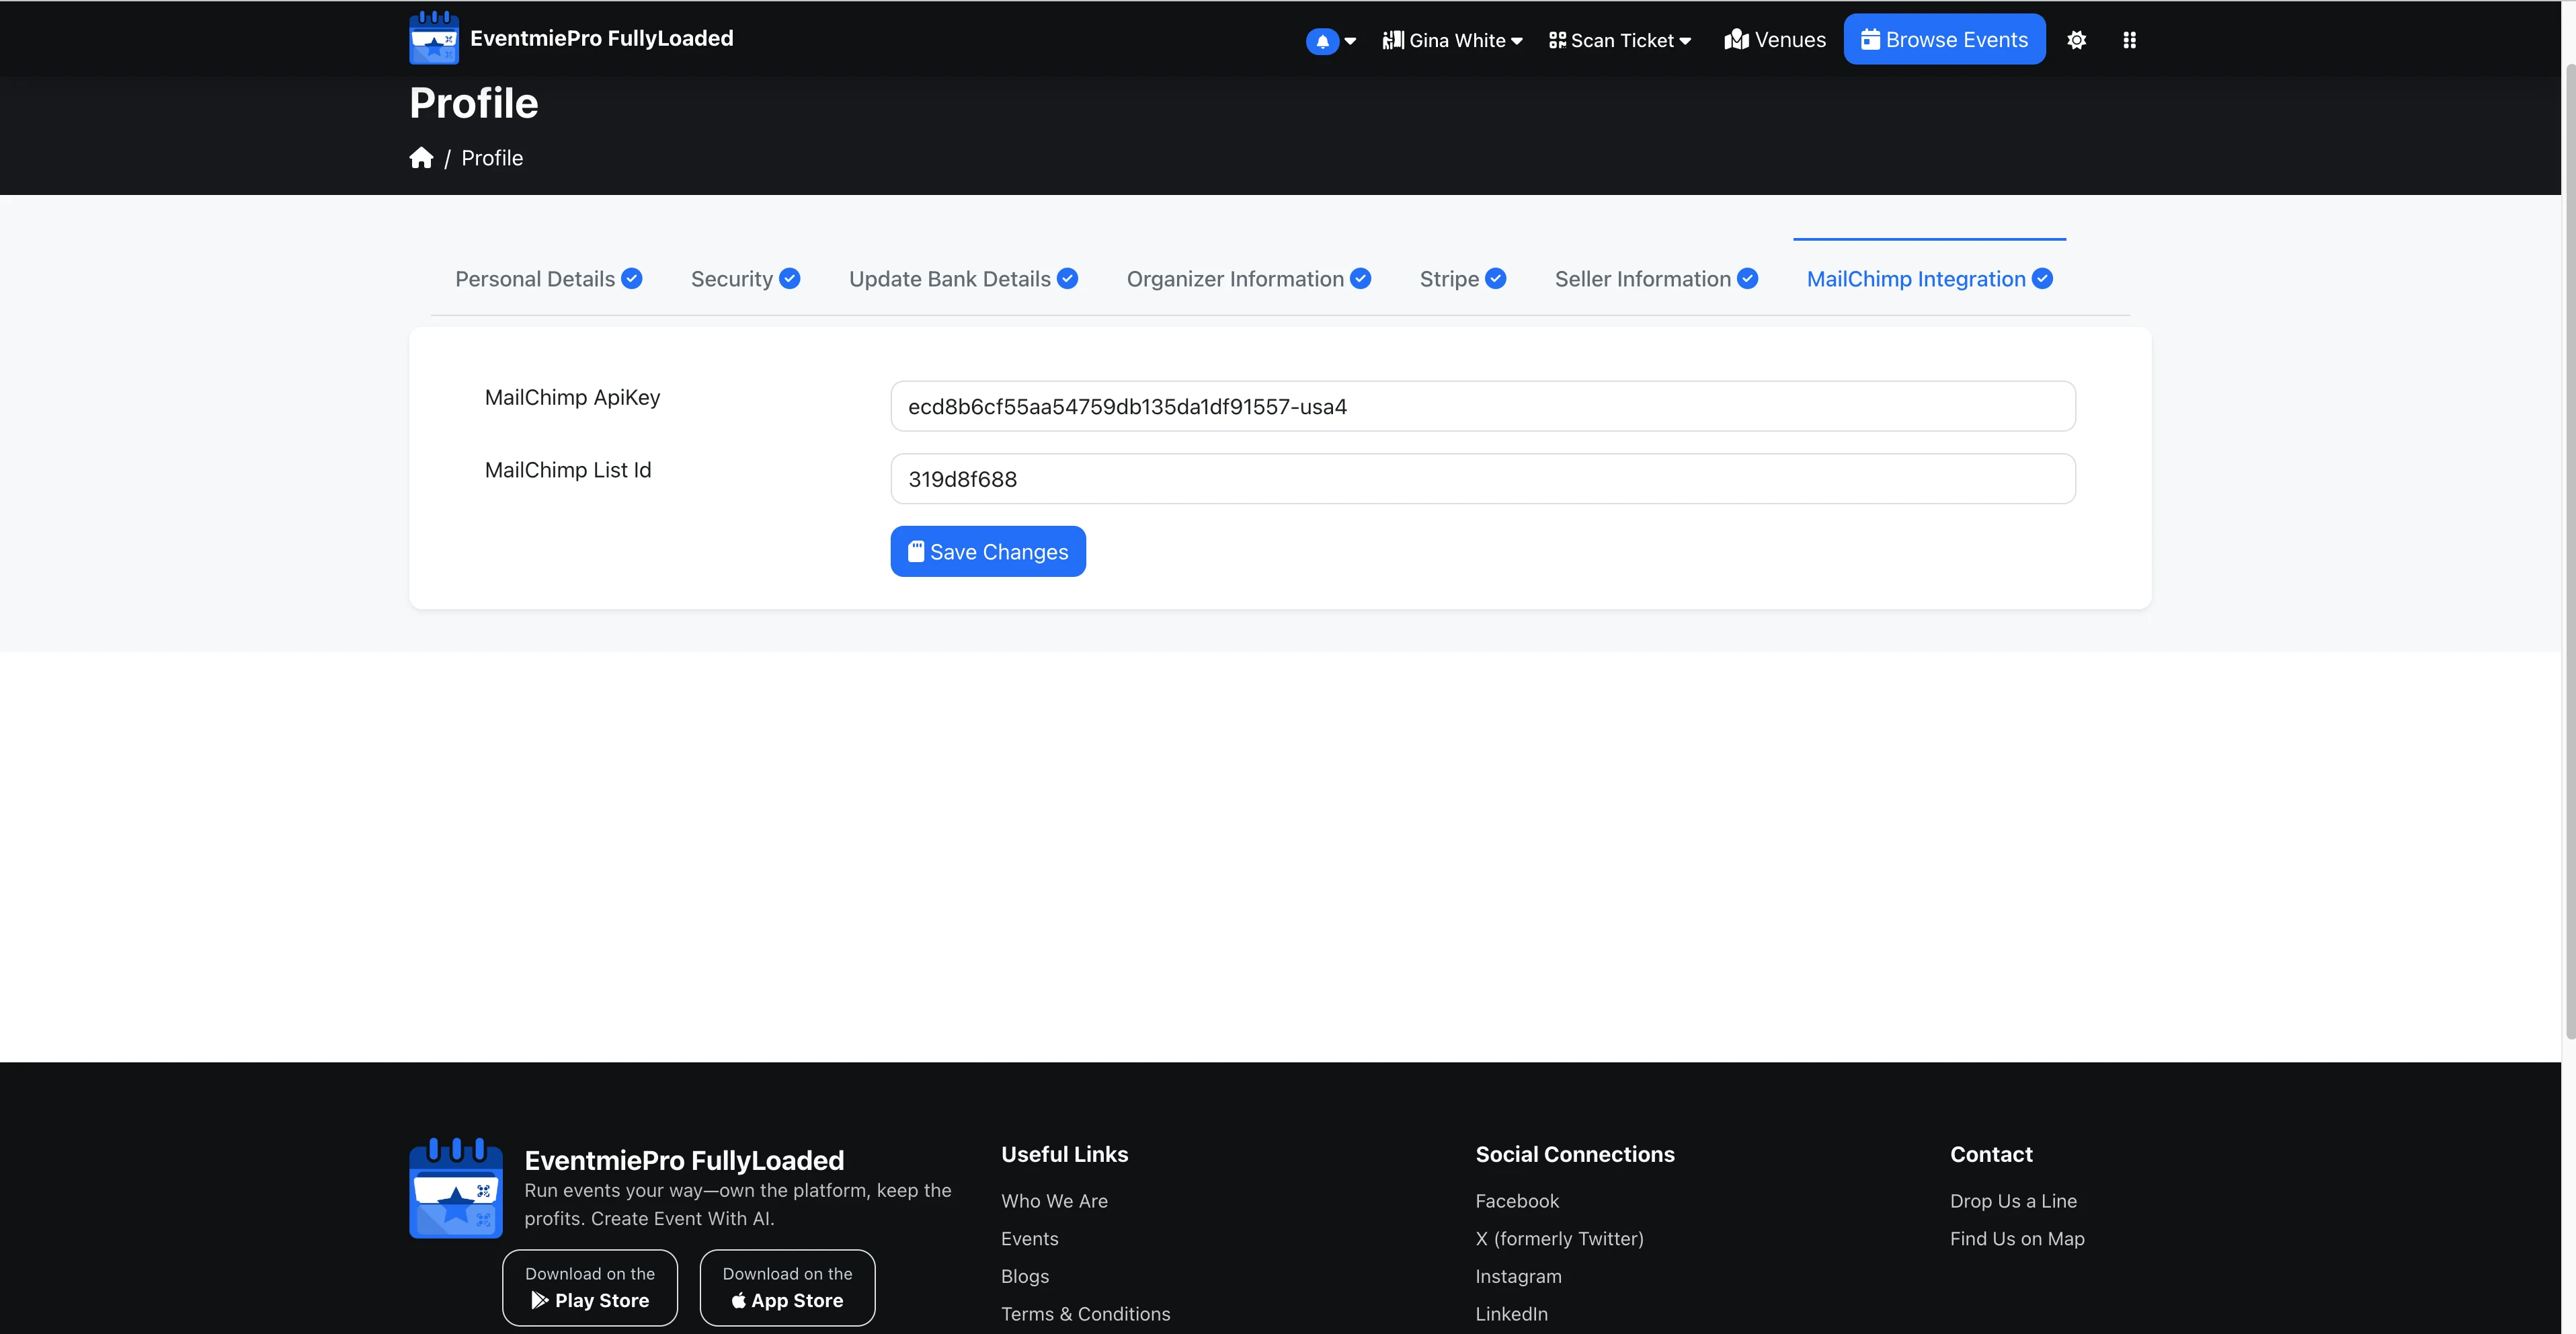This screenshot has height=1334, width=2576.
Task: Go to the Venues page
Action: [1775, 40]
